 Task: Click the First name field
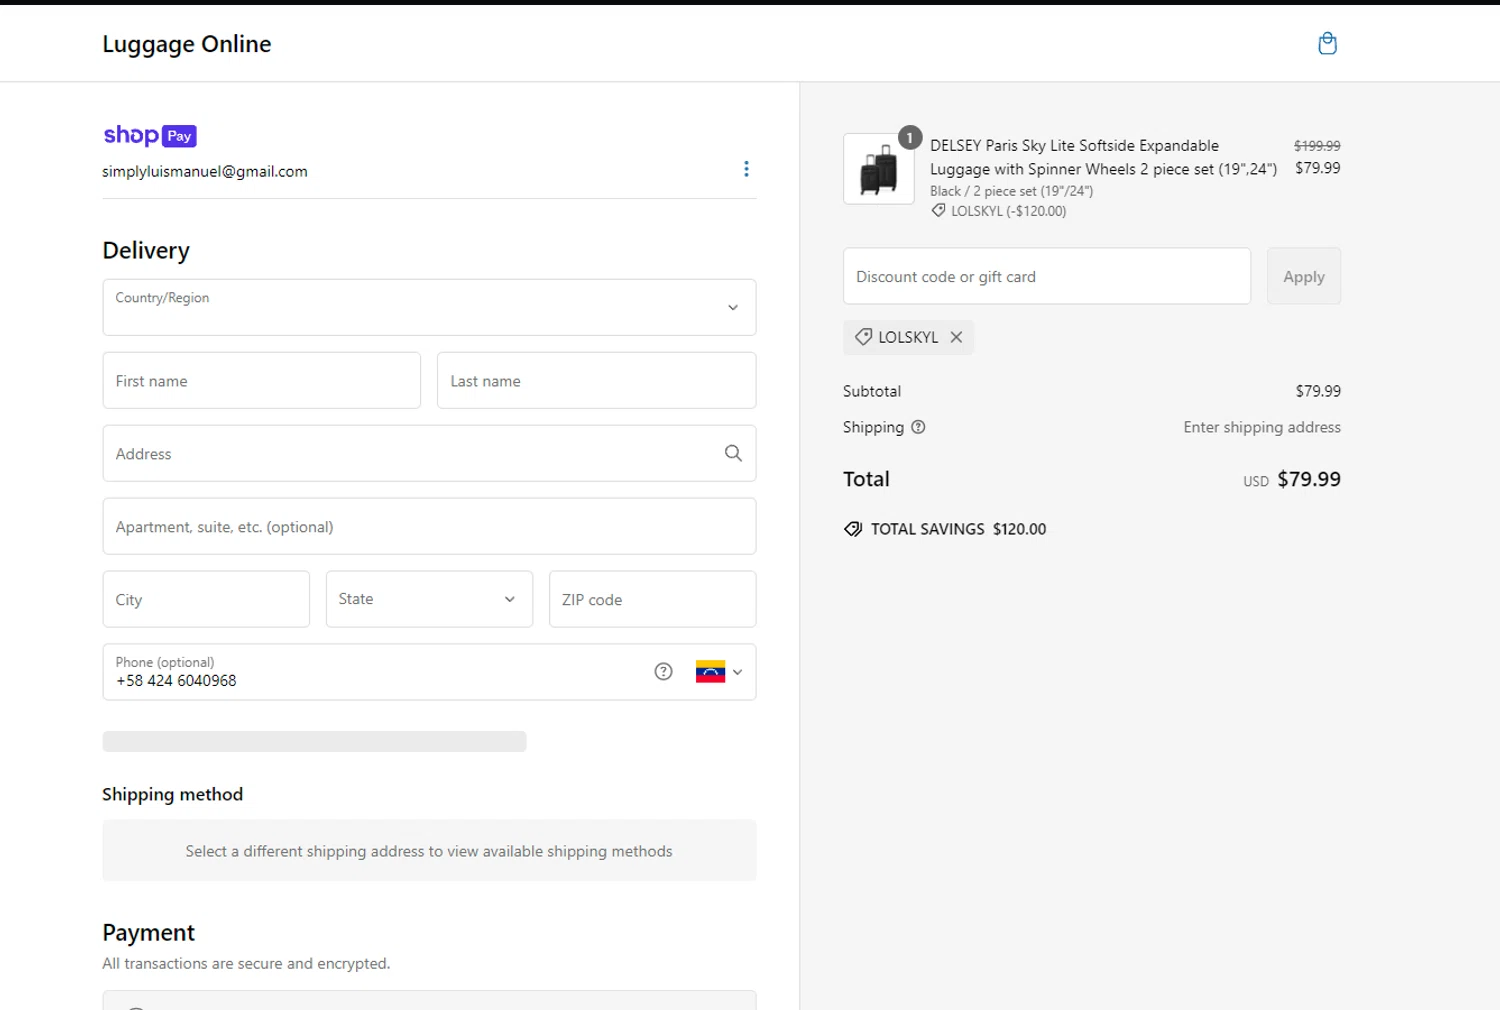[261, 380]
